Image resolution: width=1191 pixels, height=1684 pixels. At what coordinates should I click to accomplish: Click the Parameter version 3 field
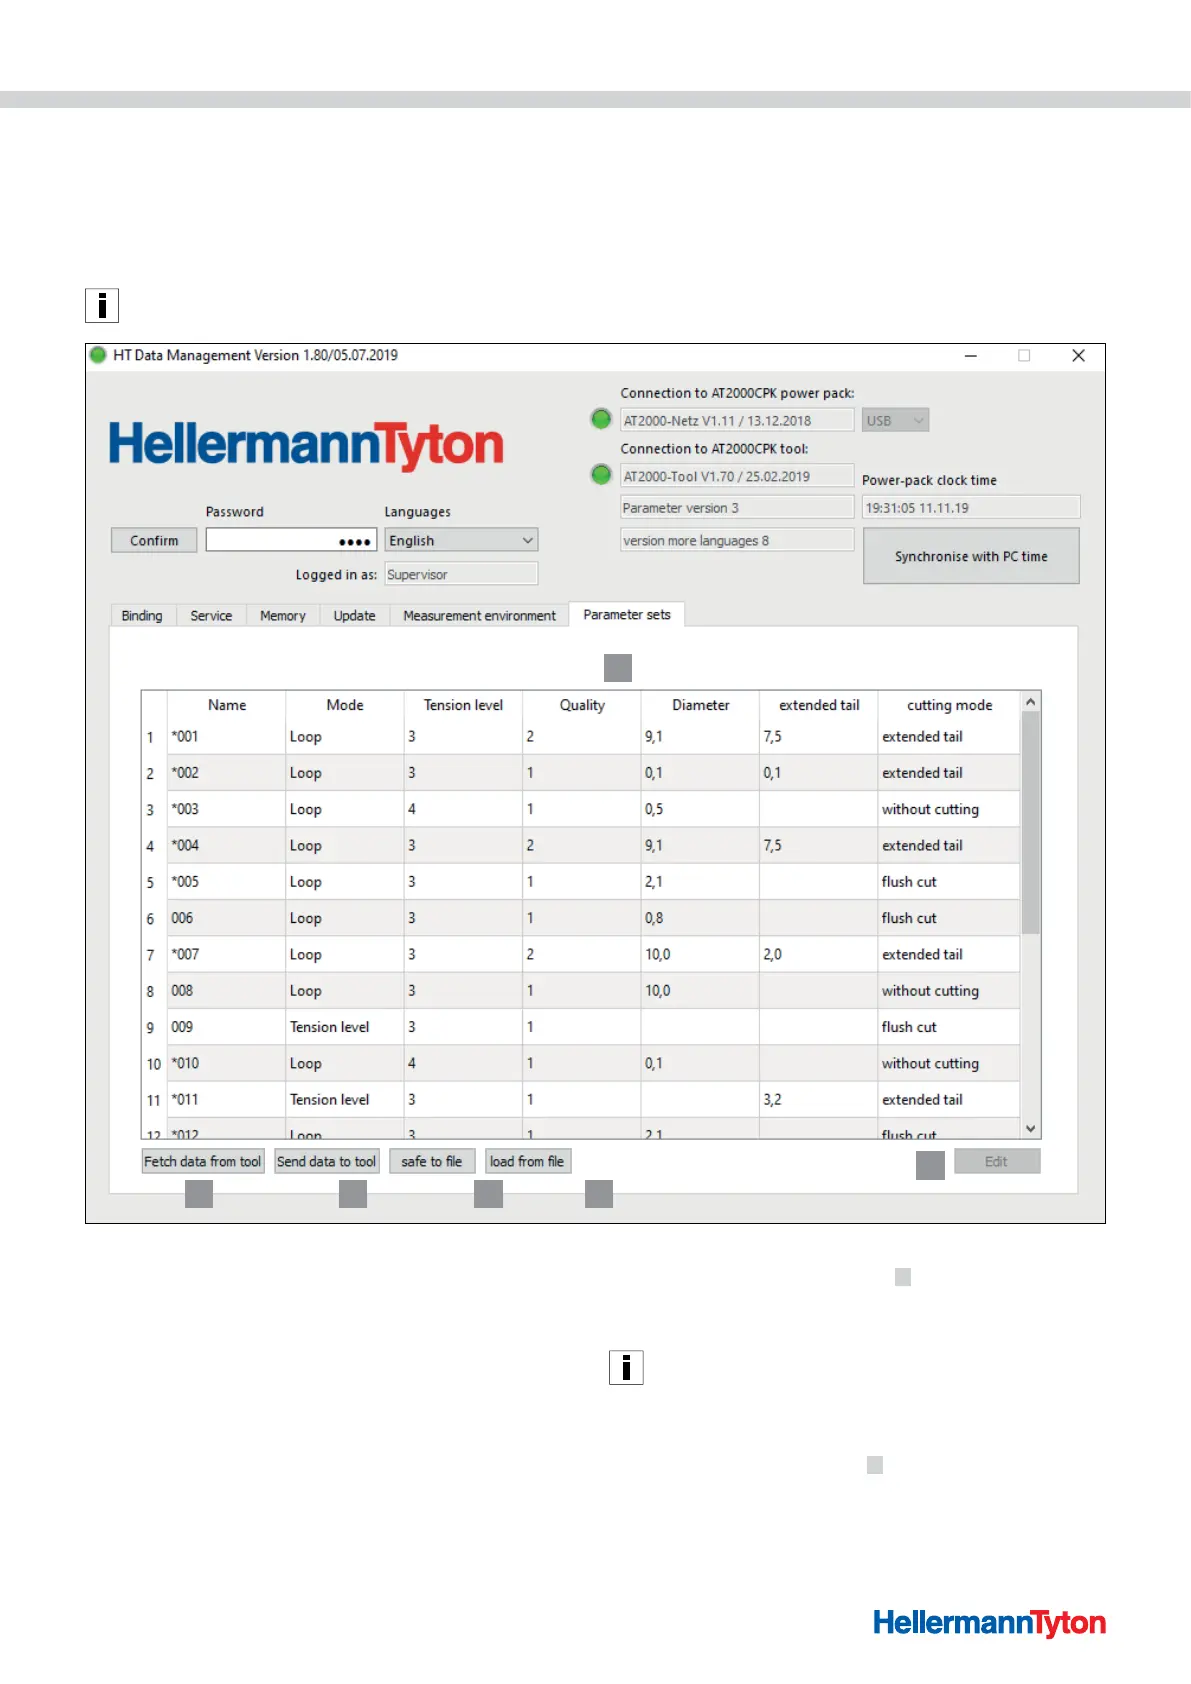[737, 508]
